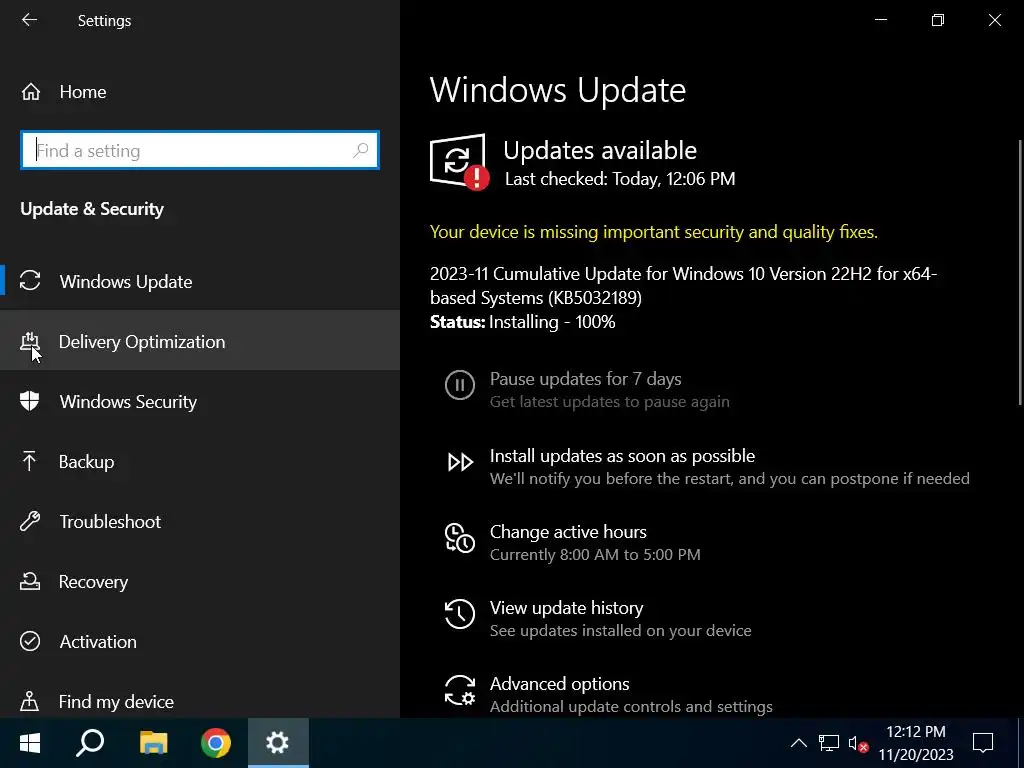This screenshot has width=1024, height=768.
Task: Click 'Updates available' heading
Action: (x=600, y=150)
